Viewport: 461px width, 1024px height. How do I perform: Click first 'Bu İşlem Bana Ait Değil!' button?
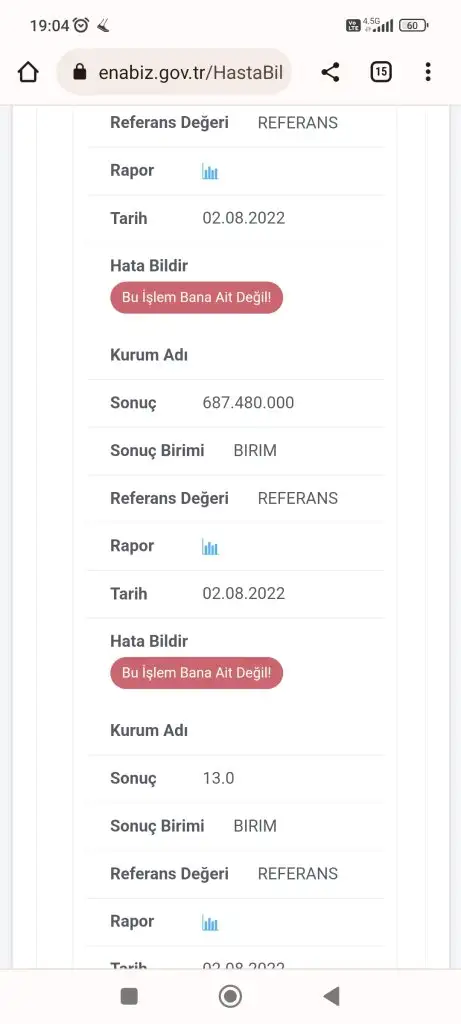(197, 298)
